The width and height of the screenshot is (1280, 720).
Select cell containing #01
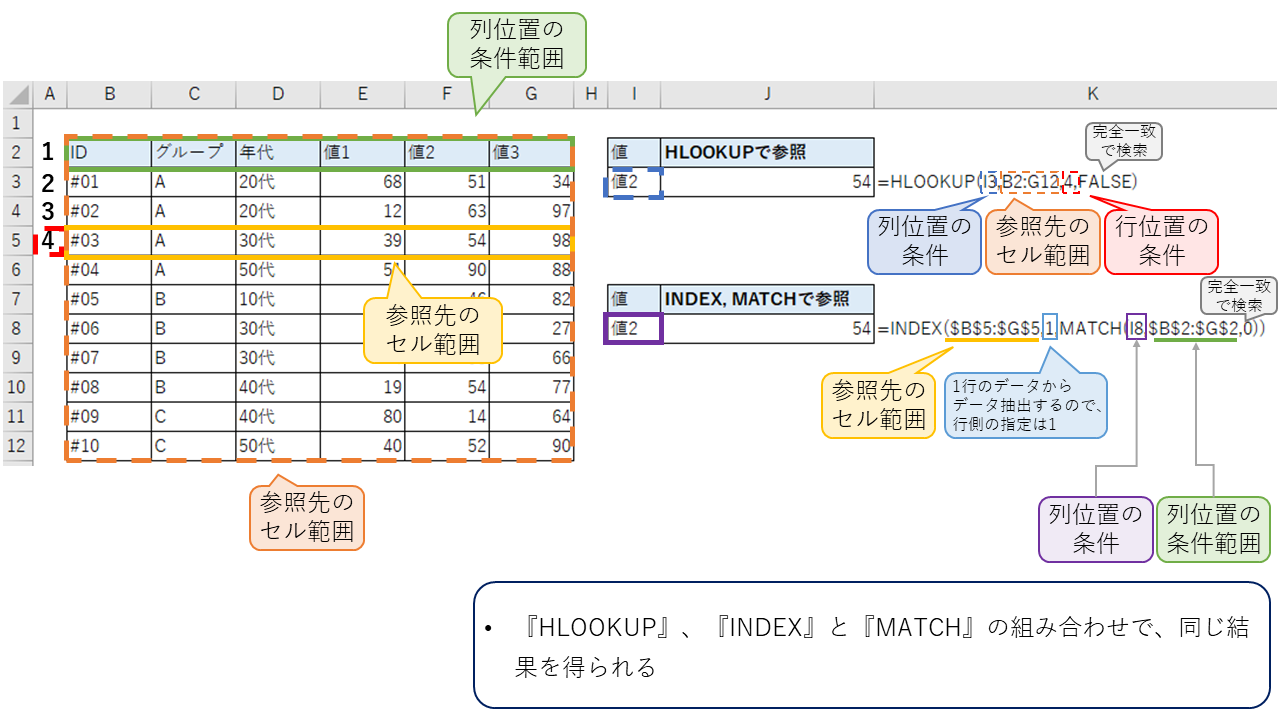click(x=109, y=182)
